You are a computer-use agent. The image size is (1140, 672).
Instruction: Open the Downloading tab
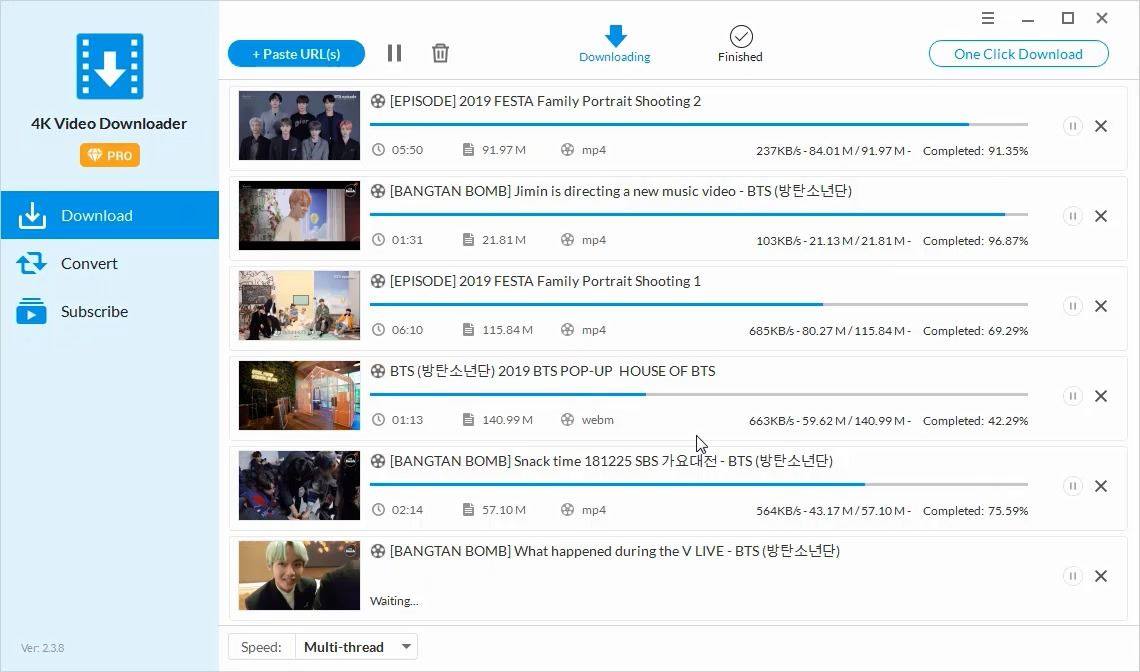coord(614,44)
